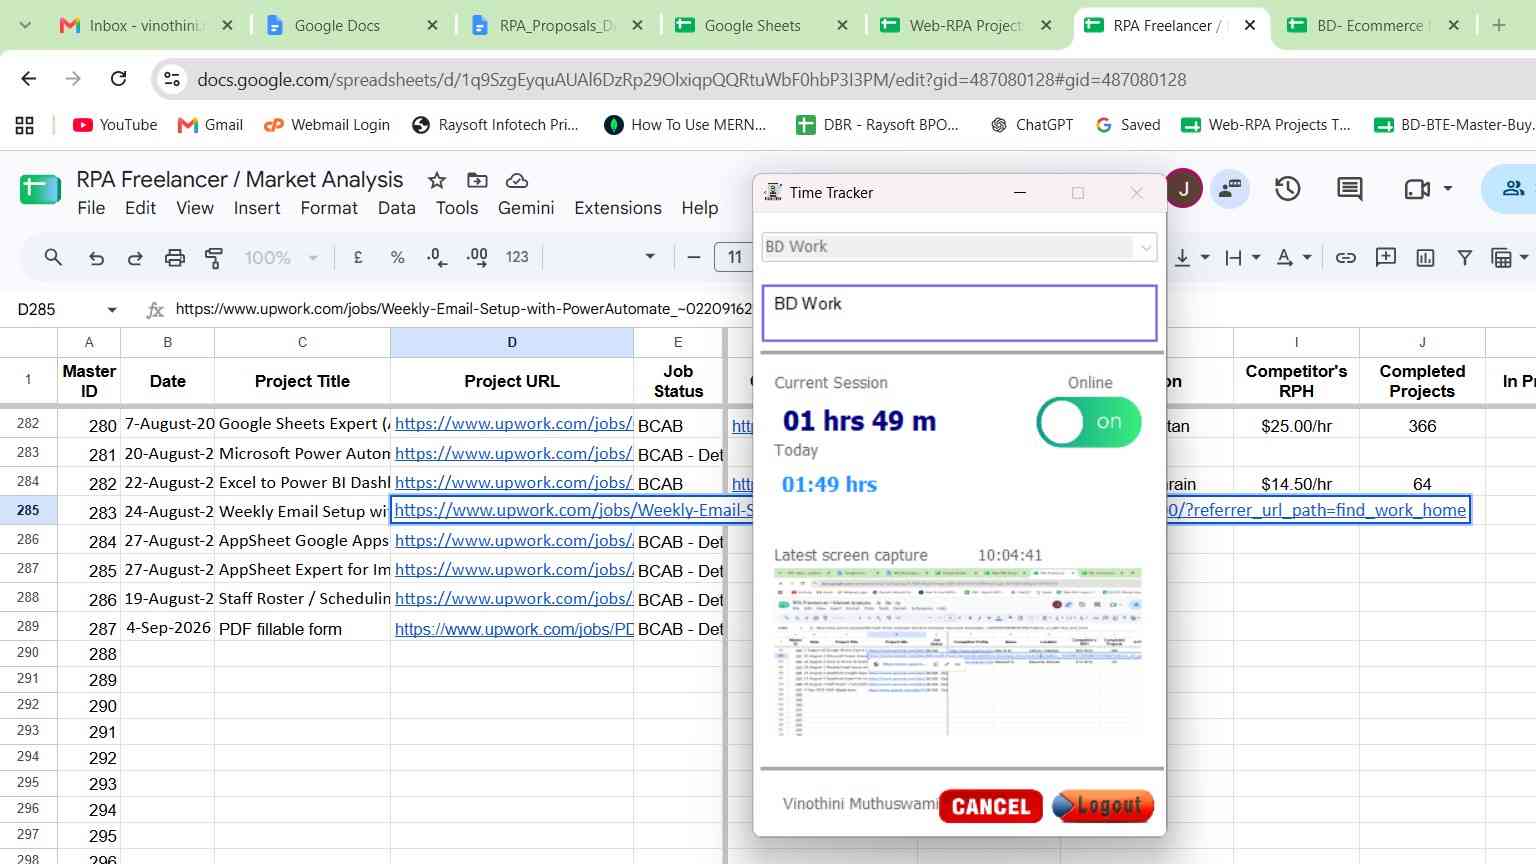Open the zoom 100% dropdown
The height and width of the screenshot is (864, 1536).
point(281,258)
